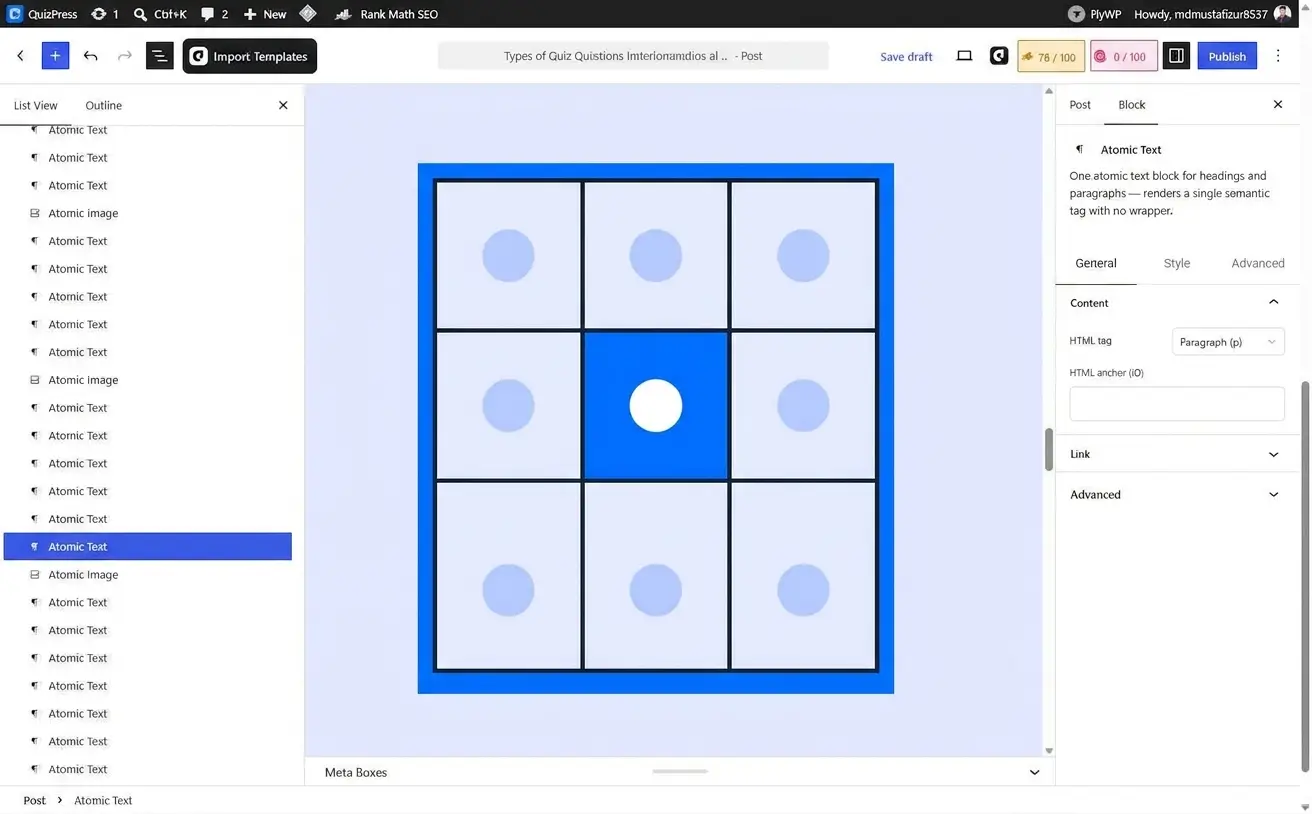Toggle the settings sidebar panel icon

coord(1176,56)
